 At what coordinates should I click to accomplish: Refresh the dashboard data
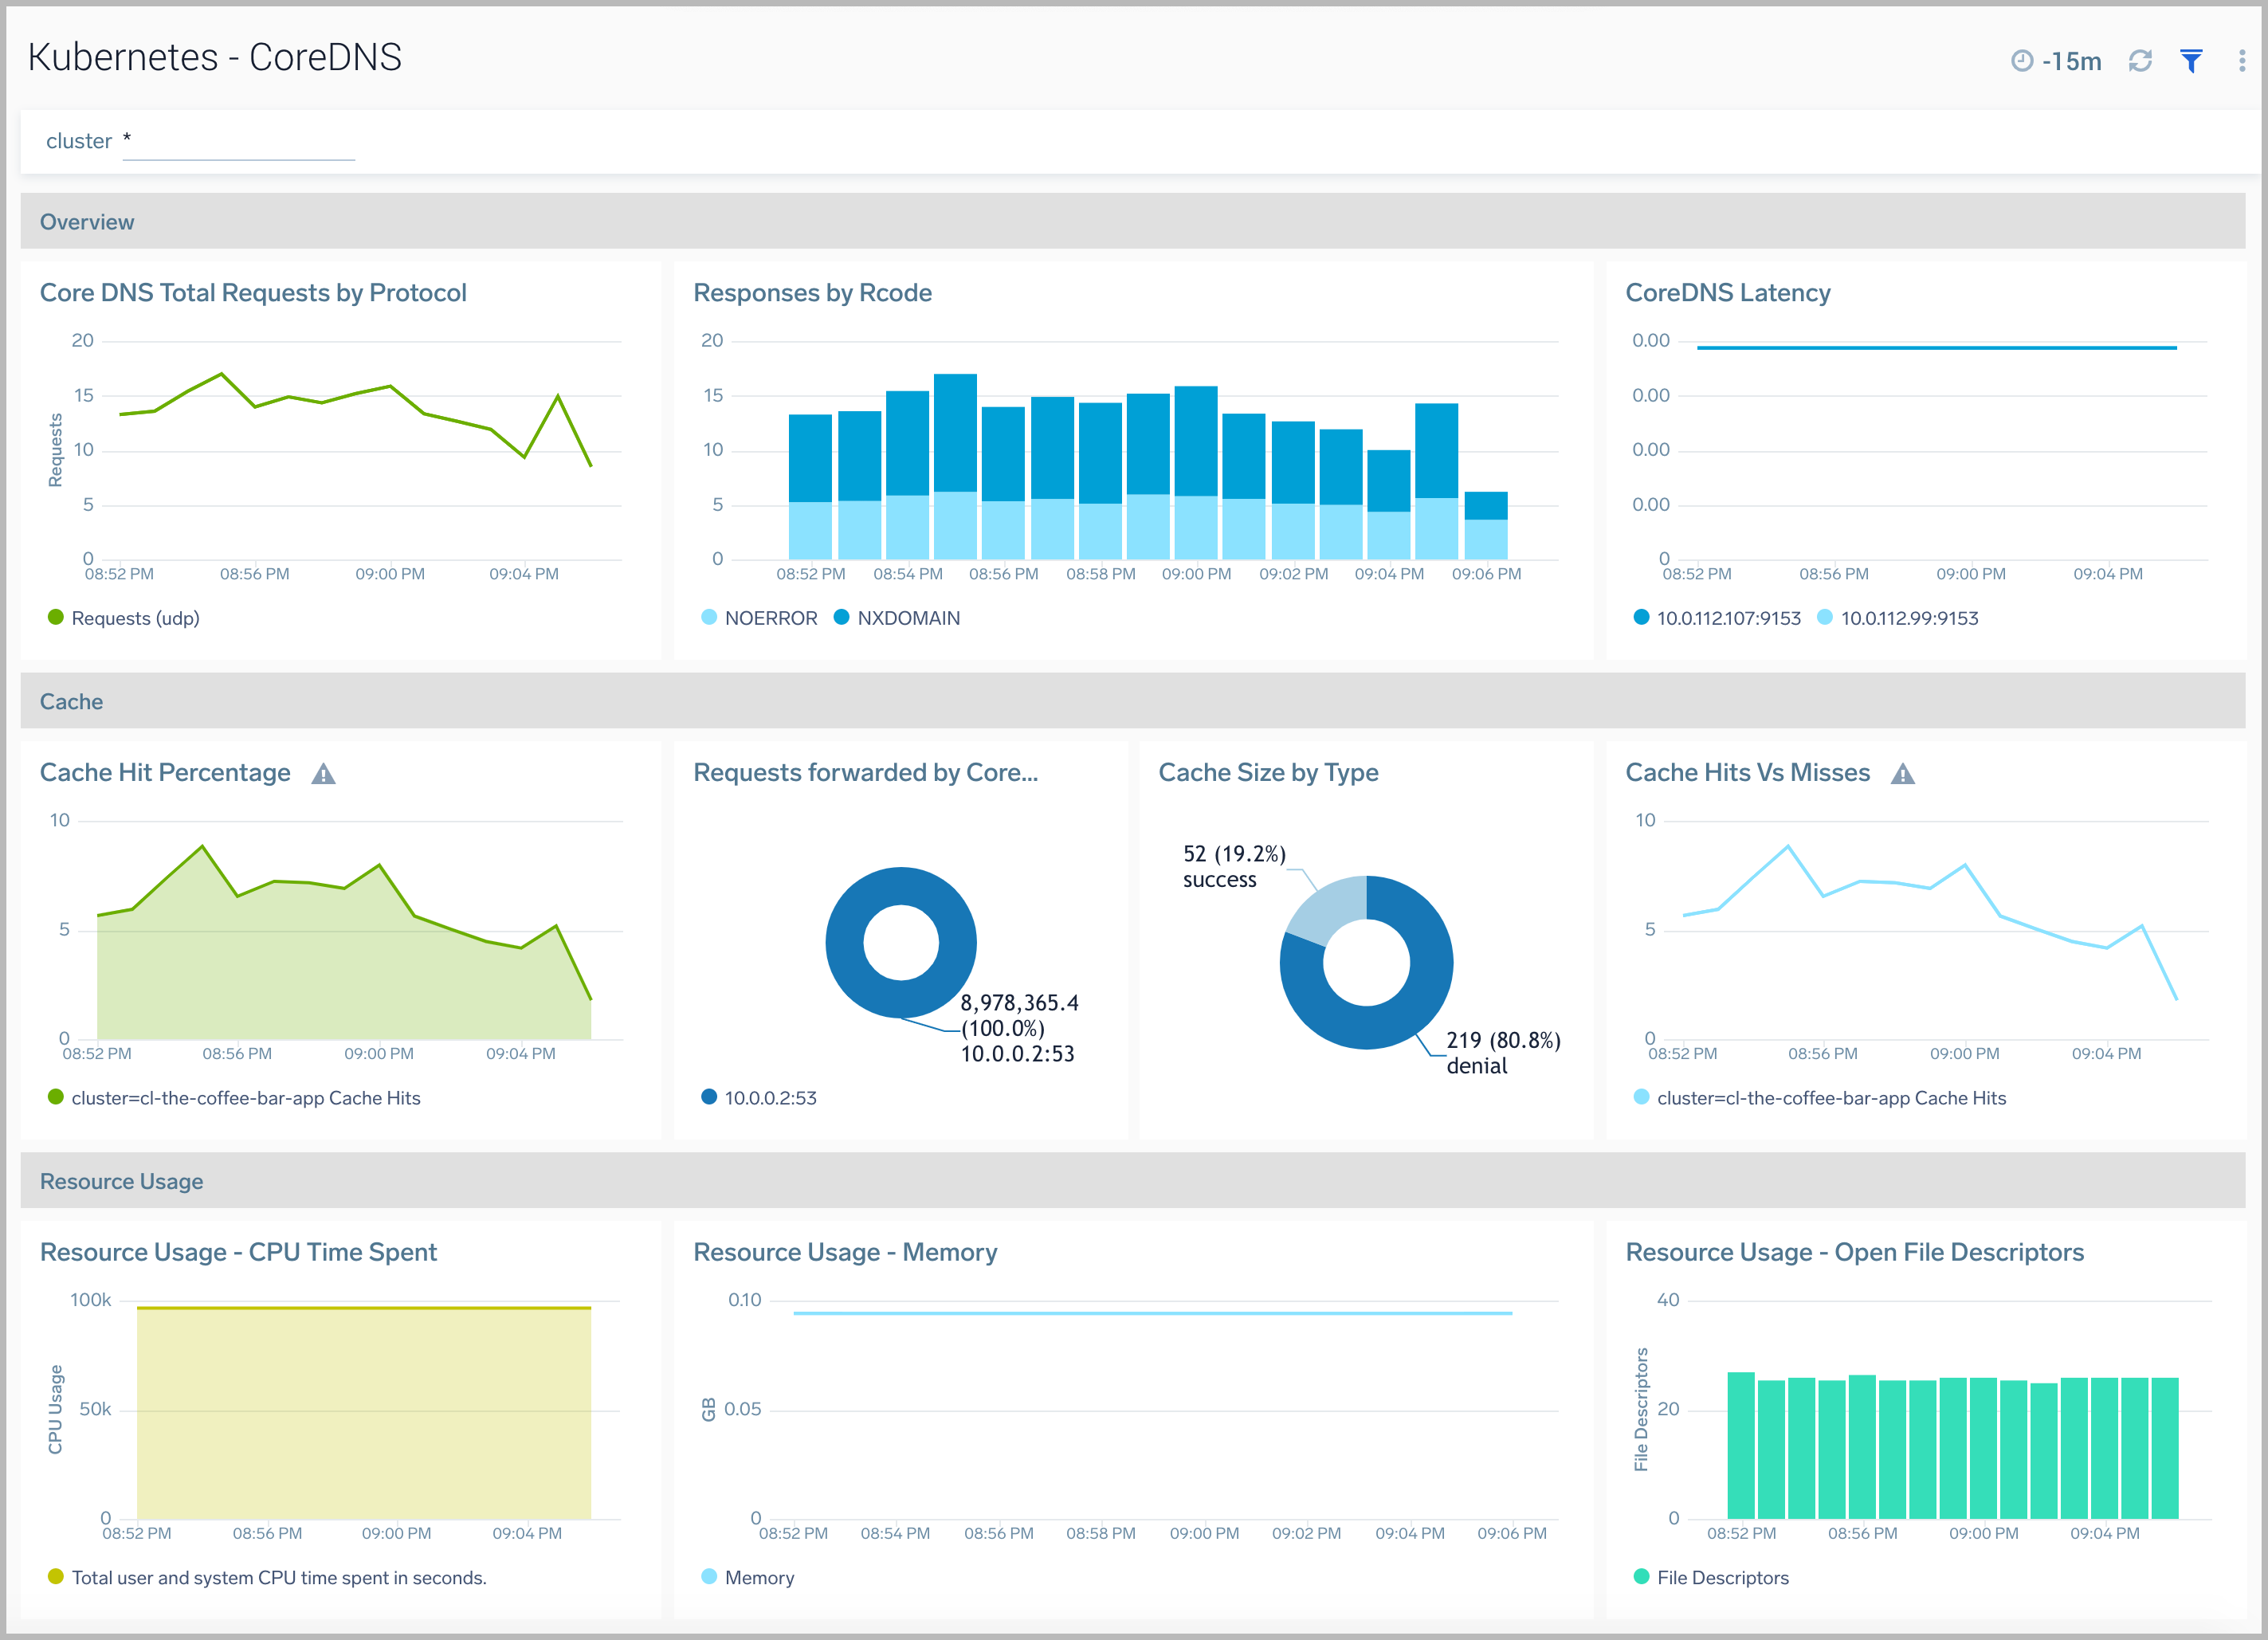coord(2140,60)
